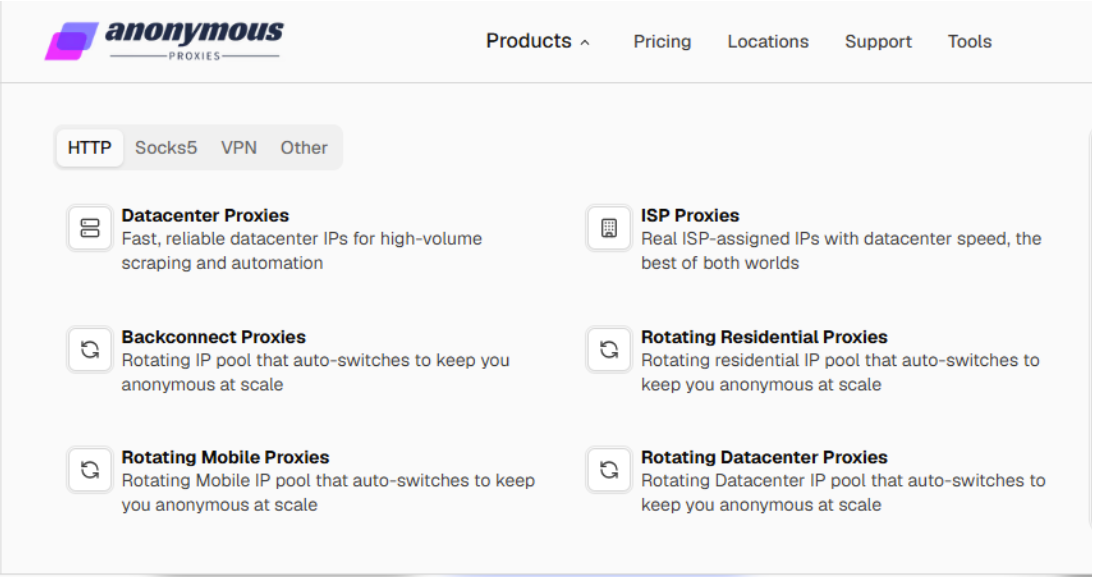Click text 'Rotating Mobile IP pool that auto-switches'
Image resolution: width=1093 pixels, height=577 pixels.
coord(296,481)
